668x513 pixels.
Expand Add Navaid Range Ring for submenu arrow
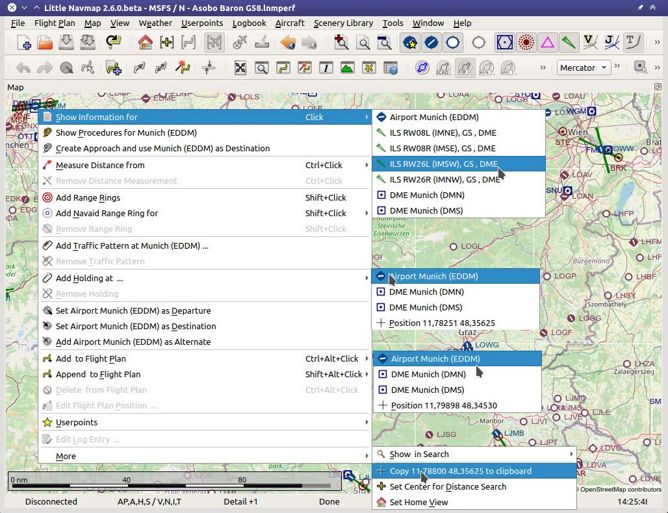pos(366,213)
